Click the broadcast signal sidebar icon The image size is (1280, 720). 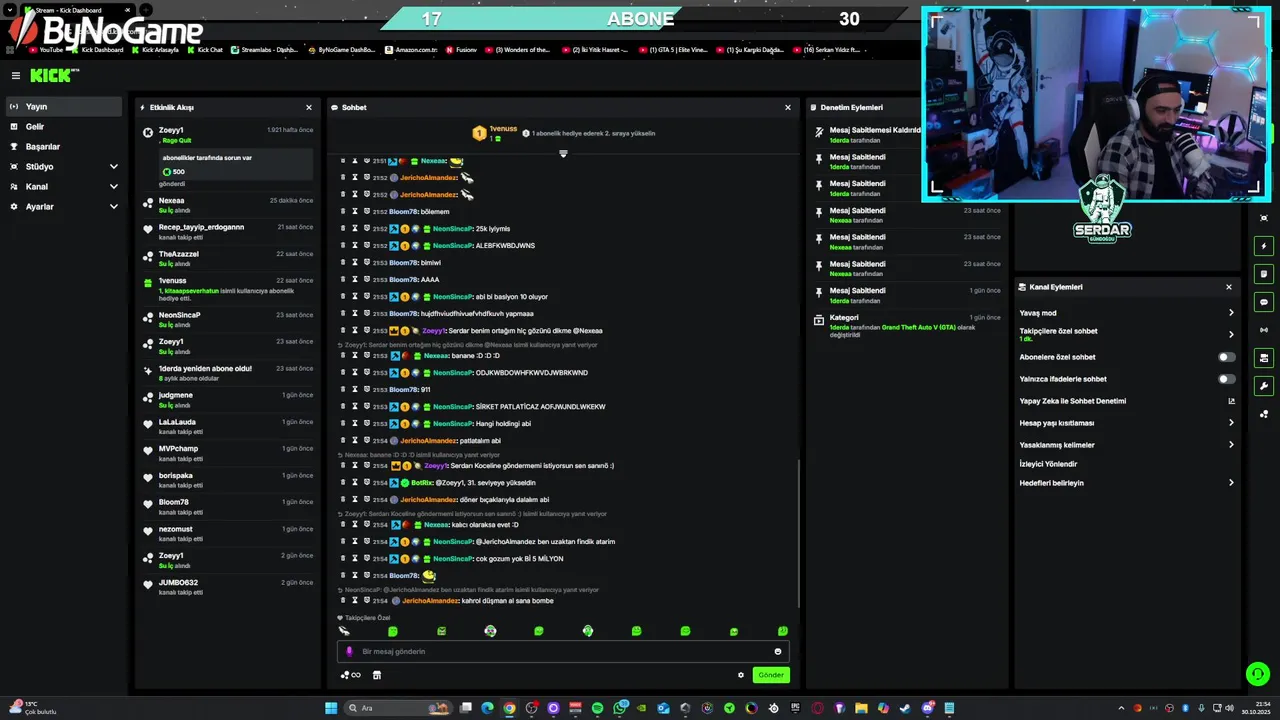(x=1264, y=330)
